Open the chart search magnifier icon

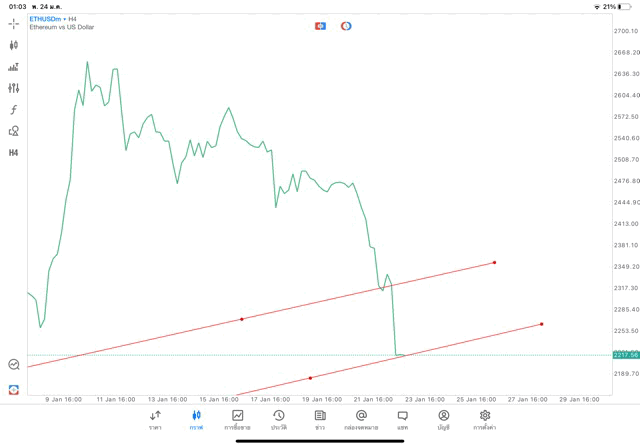point(14,365)
